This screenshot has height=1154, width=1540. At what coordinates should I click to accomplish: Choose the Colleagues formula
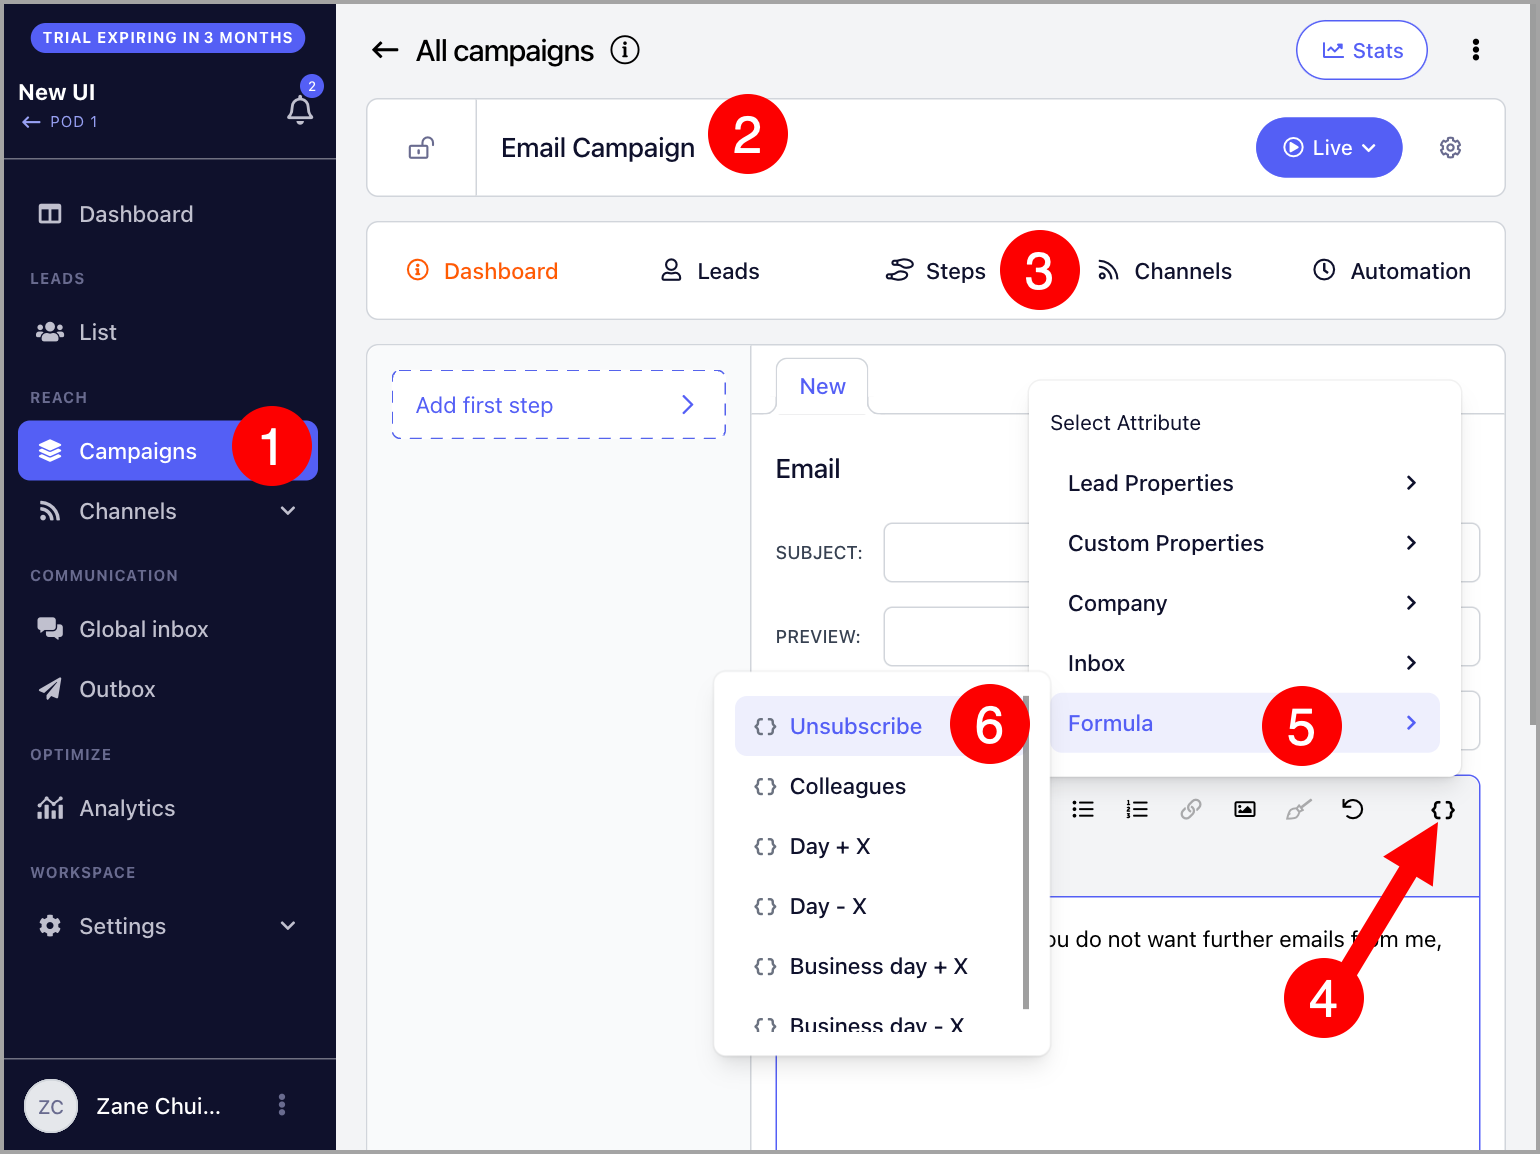880,786
